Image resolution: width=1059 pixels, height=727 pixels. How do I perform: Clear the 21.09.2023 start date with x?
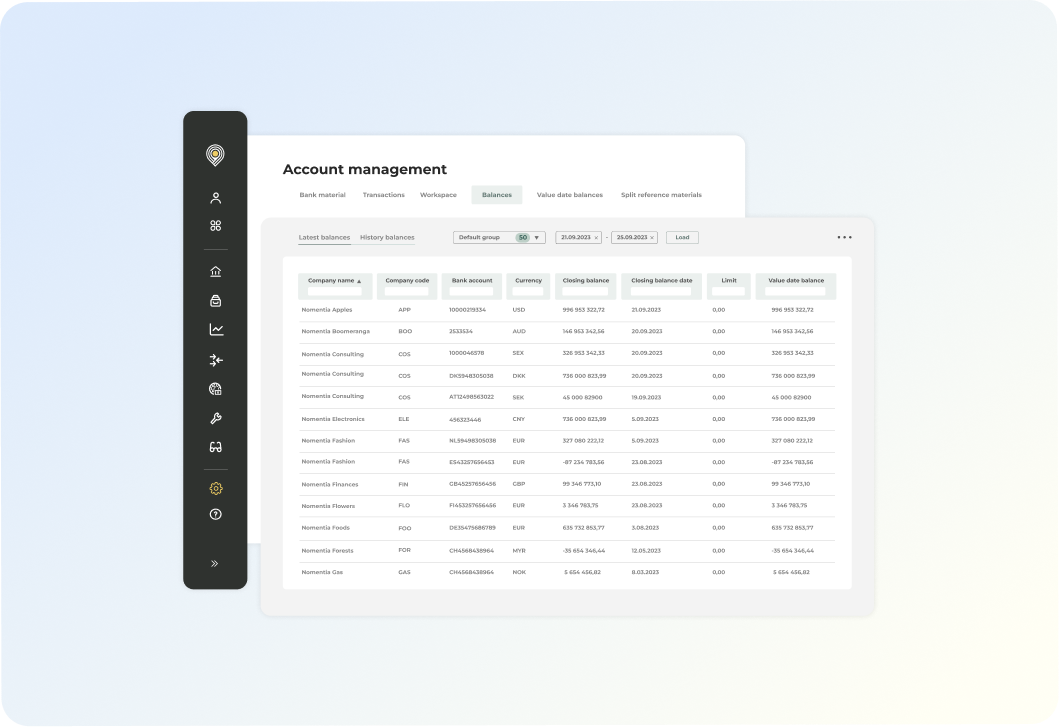596,238
